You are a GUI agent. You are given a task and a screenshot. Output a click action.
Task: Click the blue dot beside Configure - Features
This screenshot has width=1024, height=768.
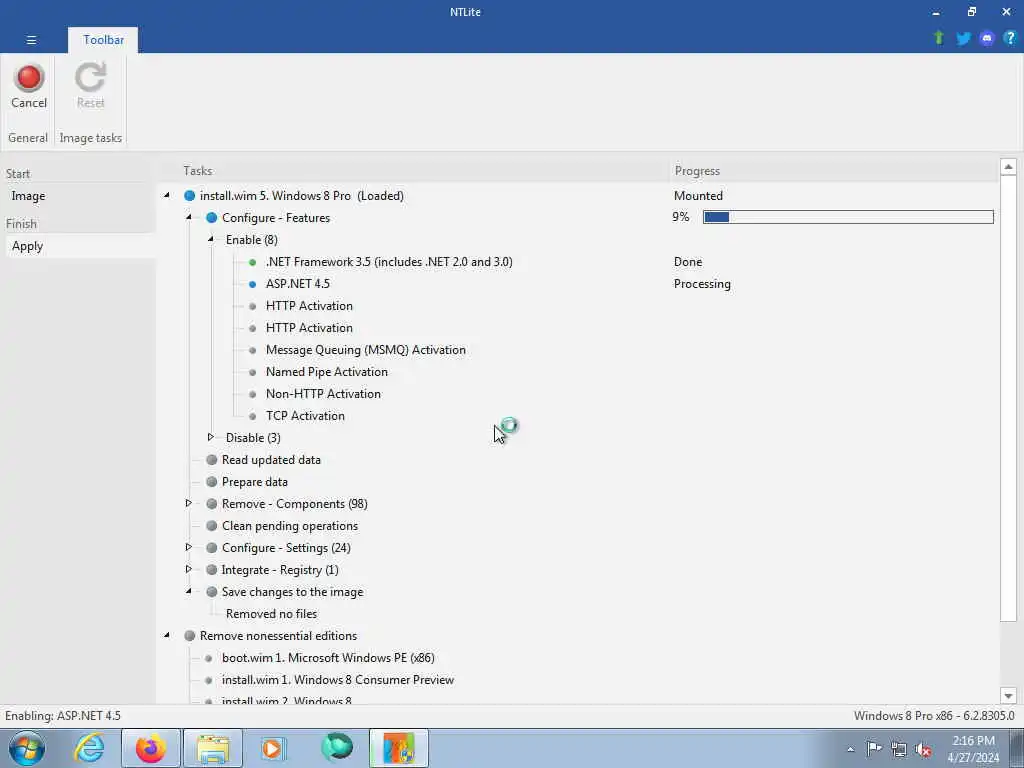tap(212, 218)
